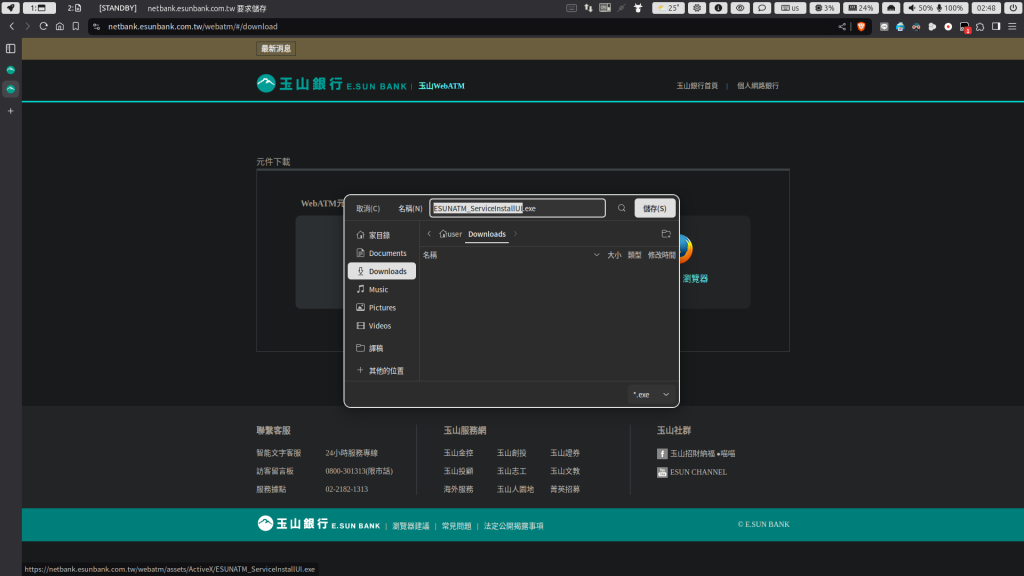Click the search icon in save dialog

(622, 208)
